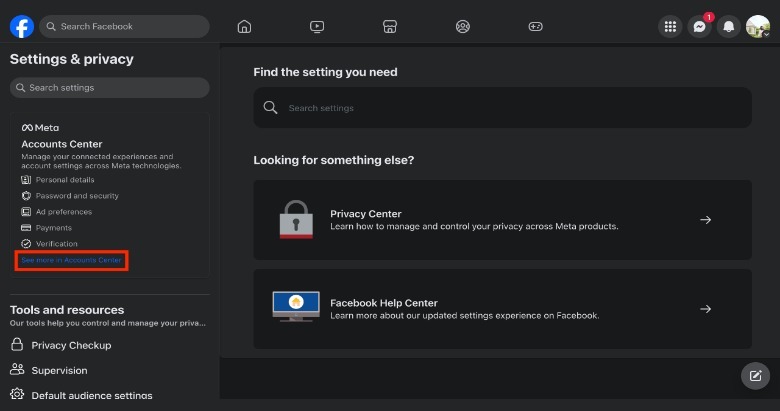Select Privacy Checkup in sidebar

coord(71,345)
